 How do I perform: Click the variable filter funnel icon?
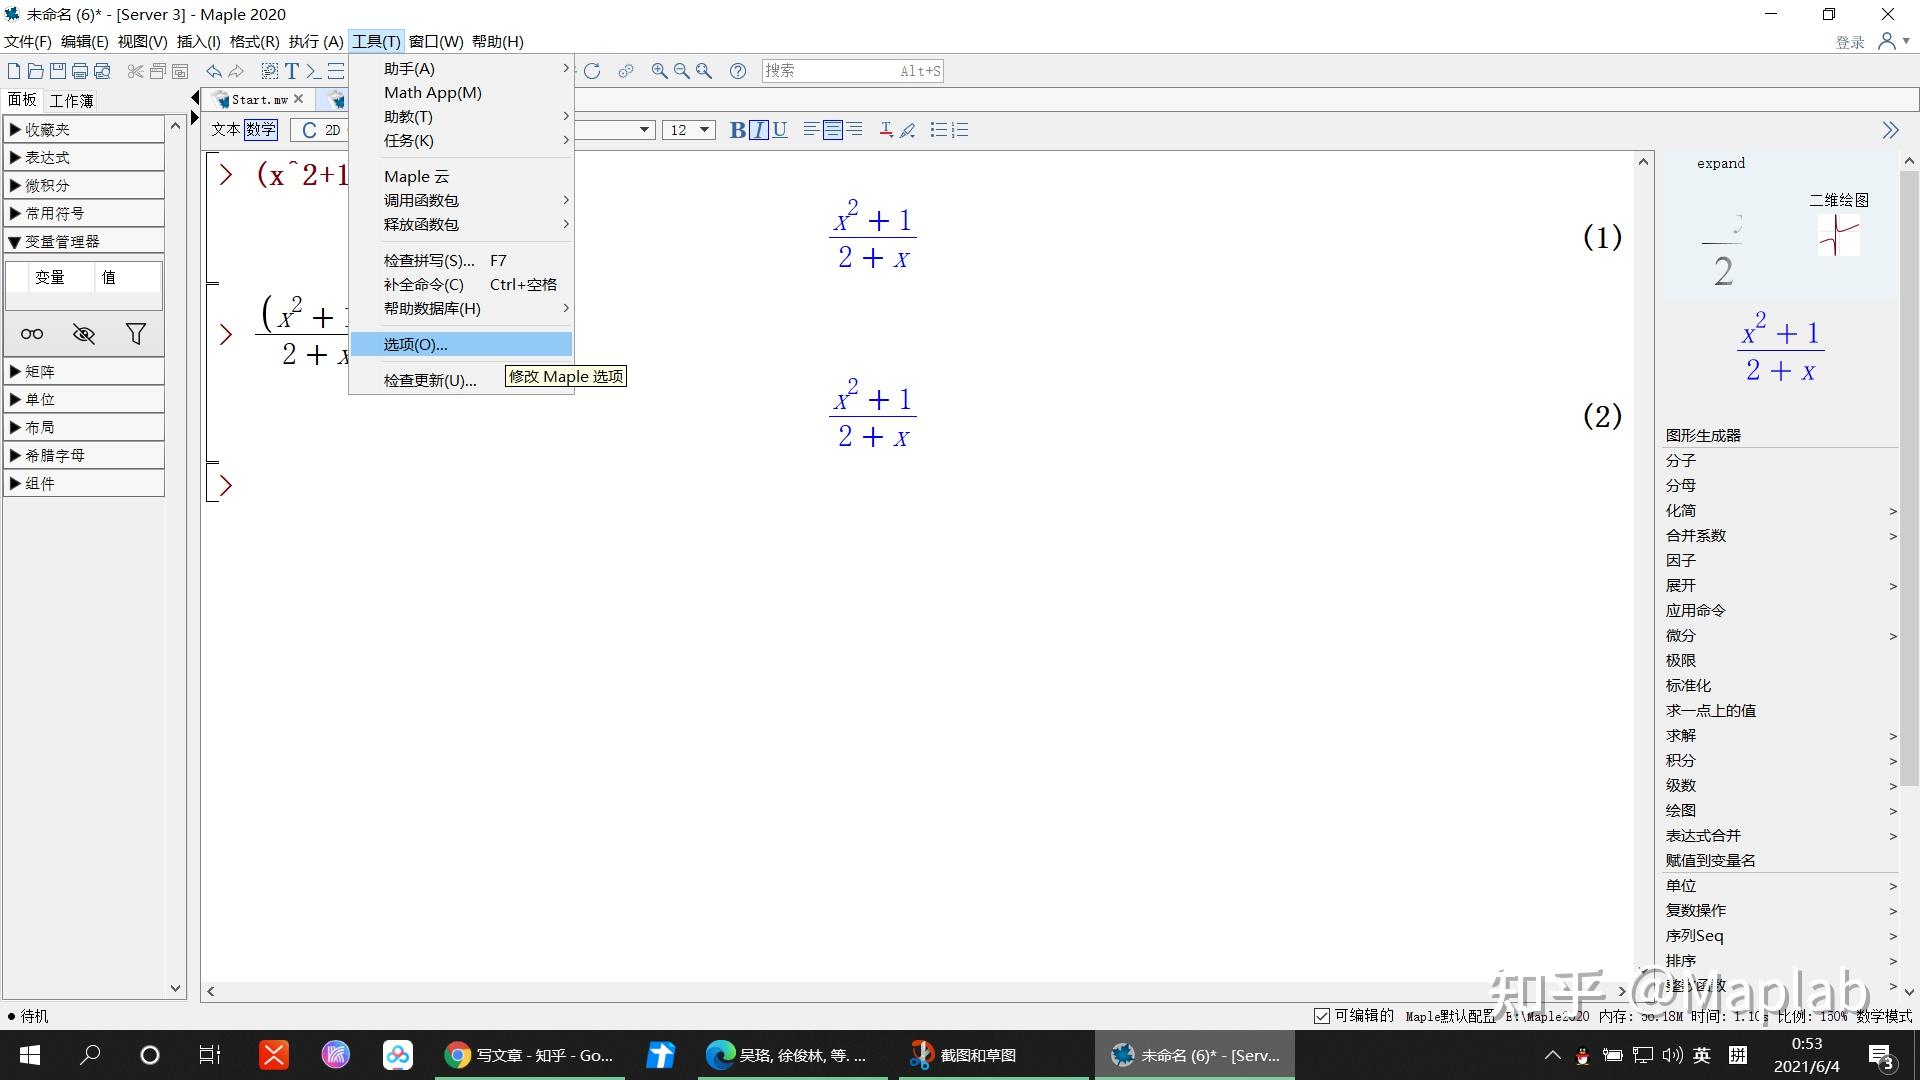coord(135,334)
